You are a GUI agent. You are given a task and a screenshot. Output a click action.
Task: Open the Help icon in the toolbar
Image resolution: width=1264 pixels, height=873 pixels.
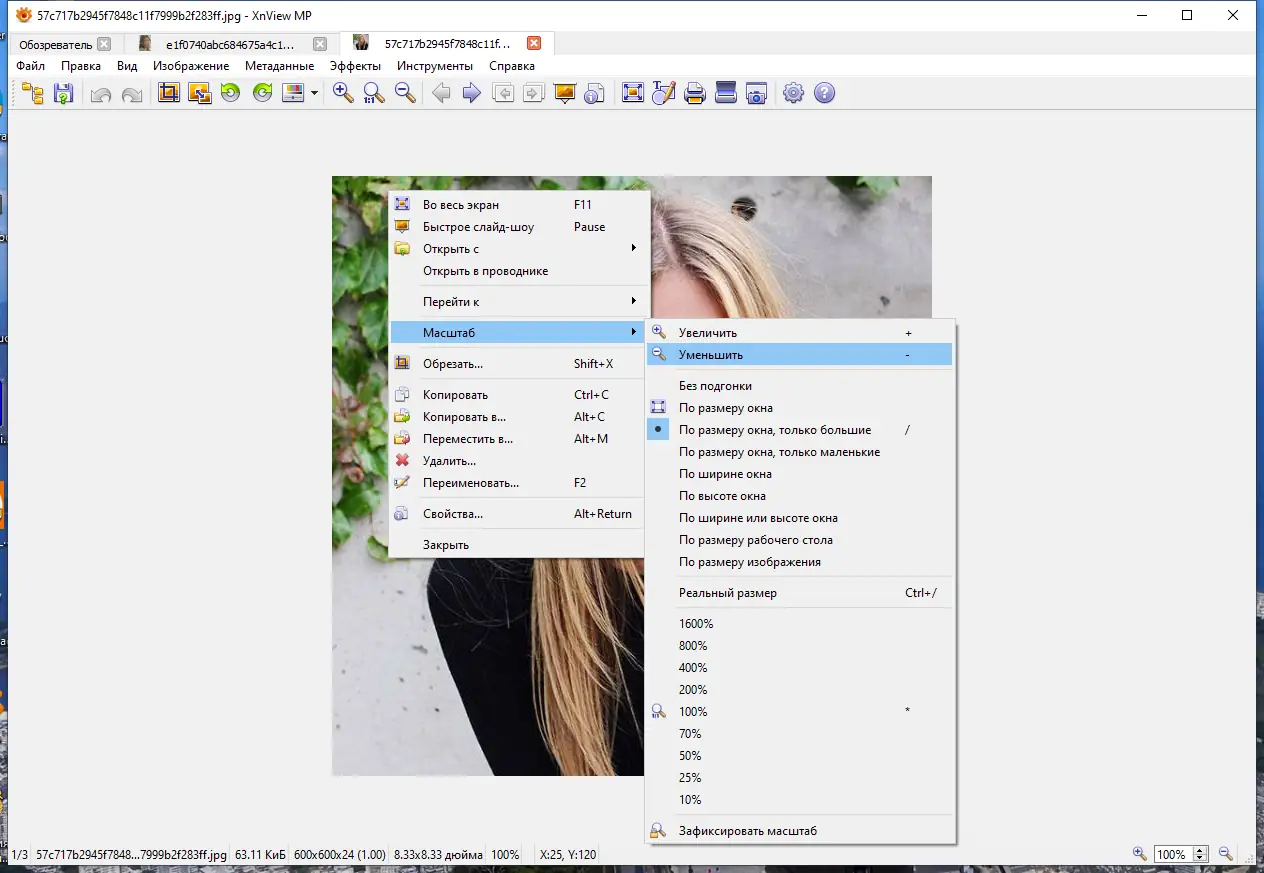pos(822,92)
